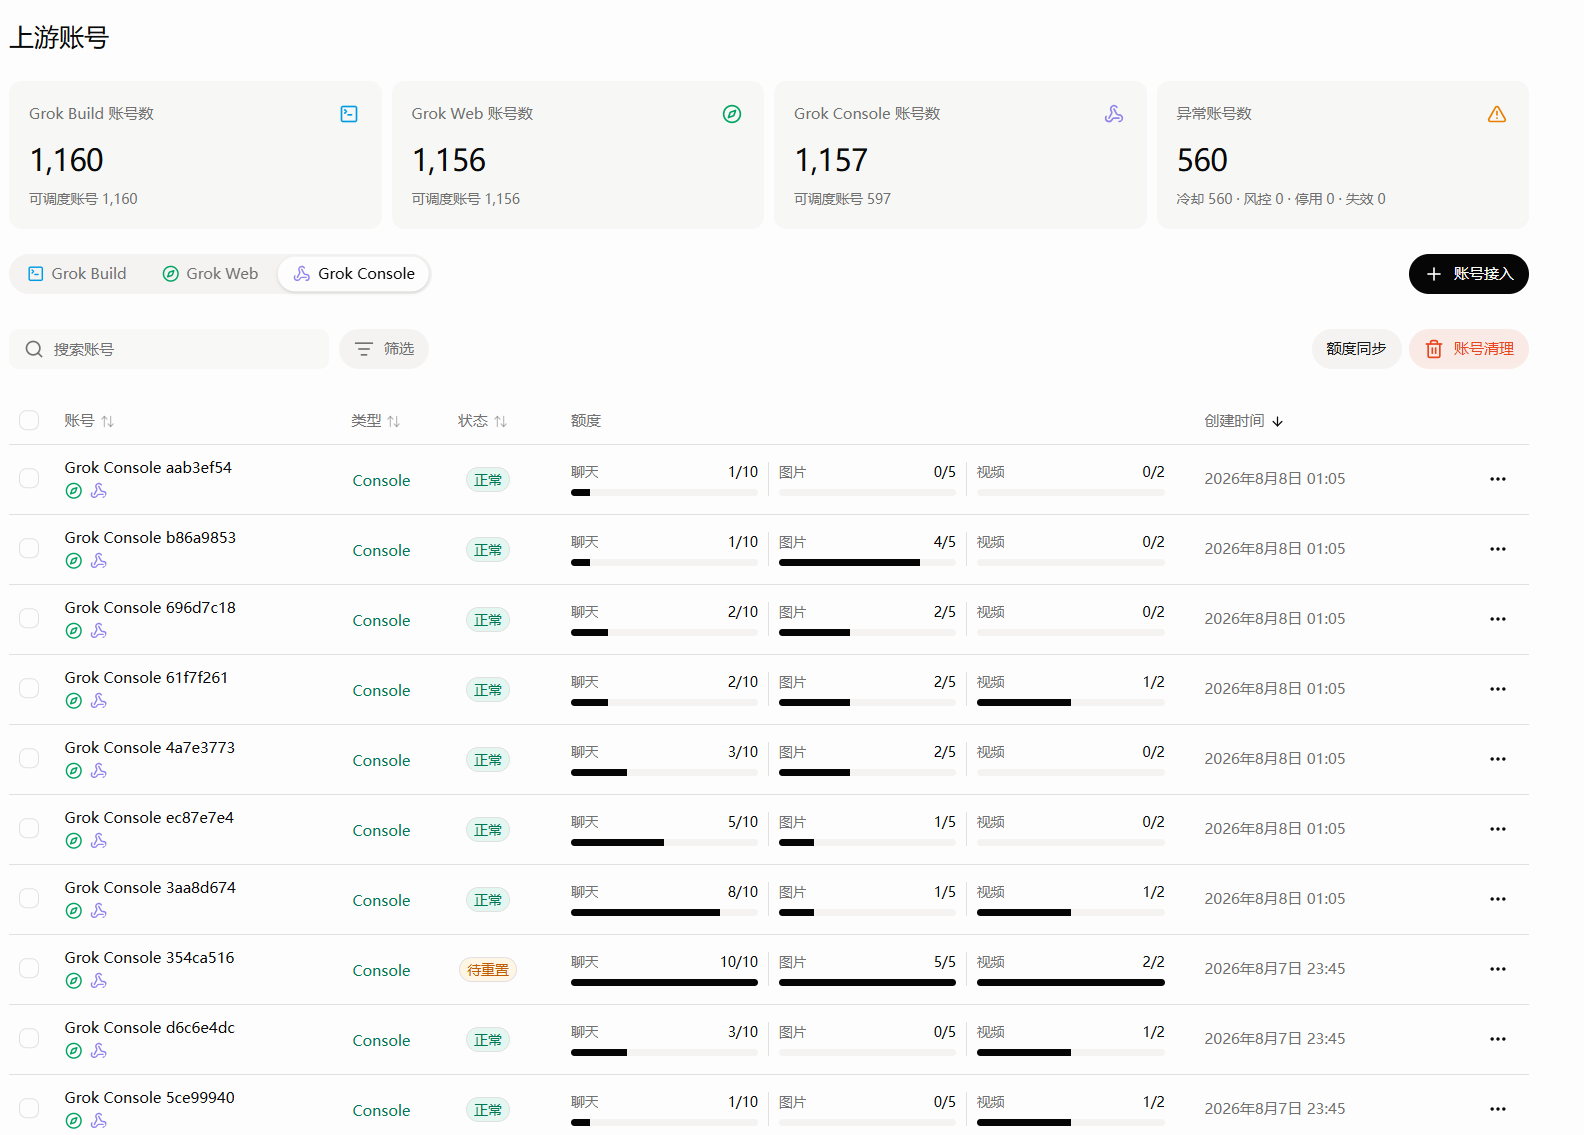
Task: Select the Grok Console 3aa8d674 row checkbox
Action: click(29, 898)
